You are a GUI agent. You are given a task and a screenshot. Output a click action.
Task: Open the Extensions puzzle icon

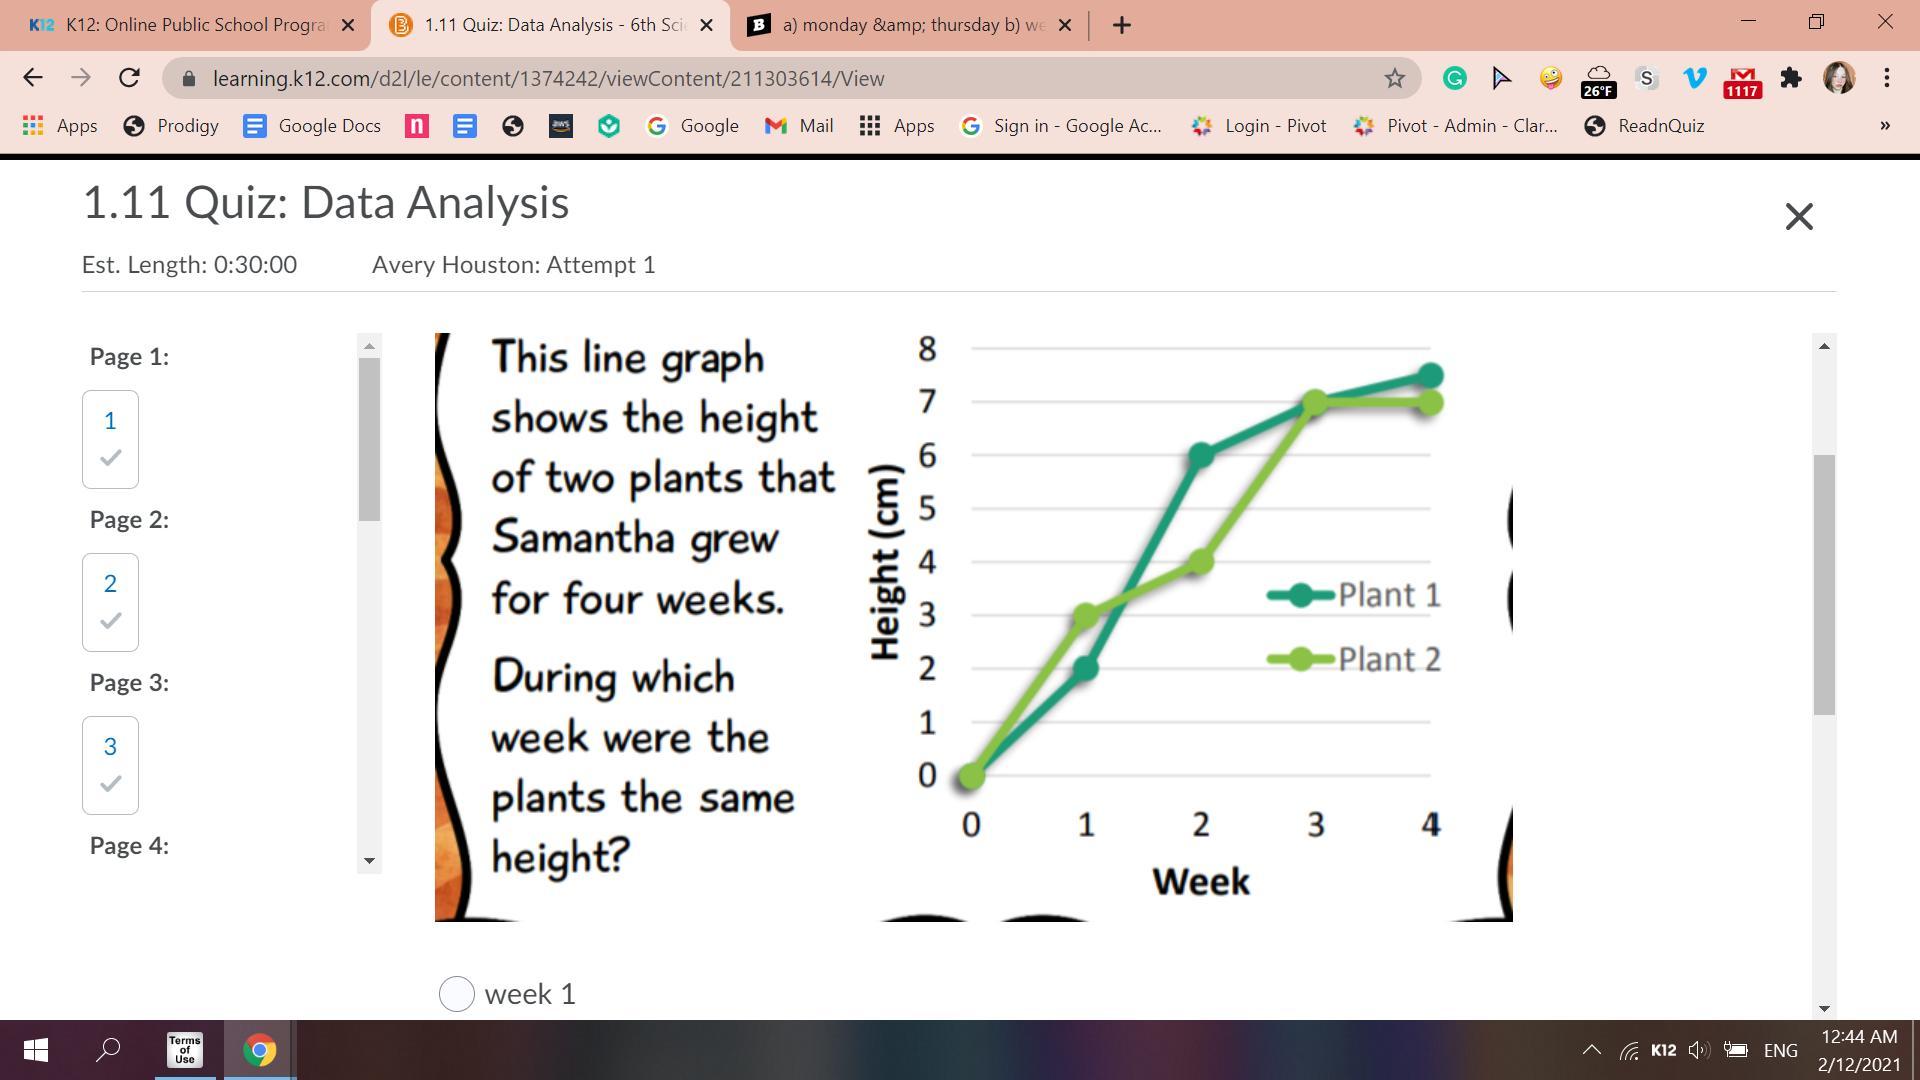click(x=1791, y=78)
